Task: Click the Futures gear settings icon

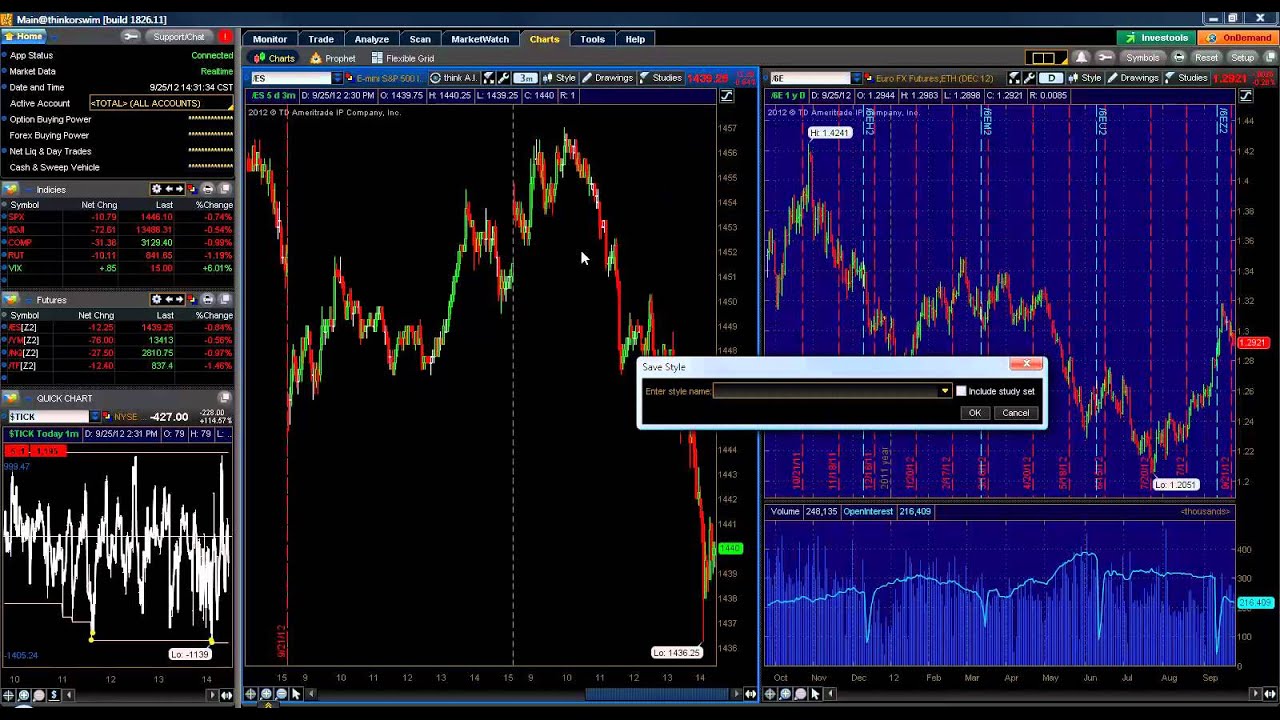Action: pos(156,299)
